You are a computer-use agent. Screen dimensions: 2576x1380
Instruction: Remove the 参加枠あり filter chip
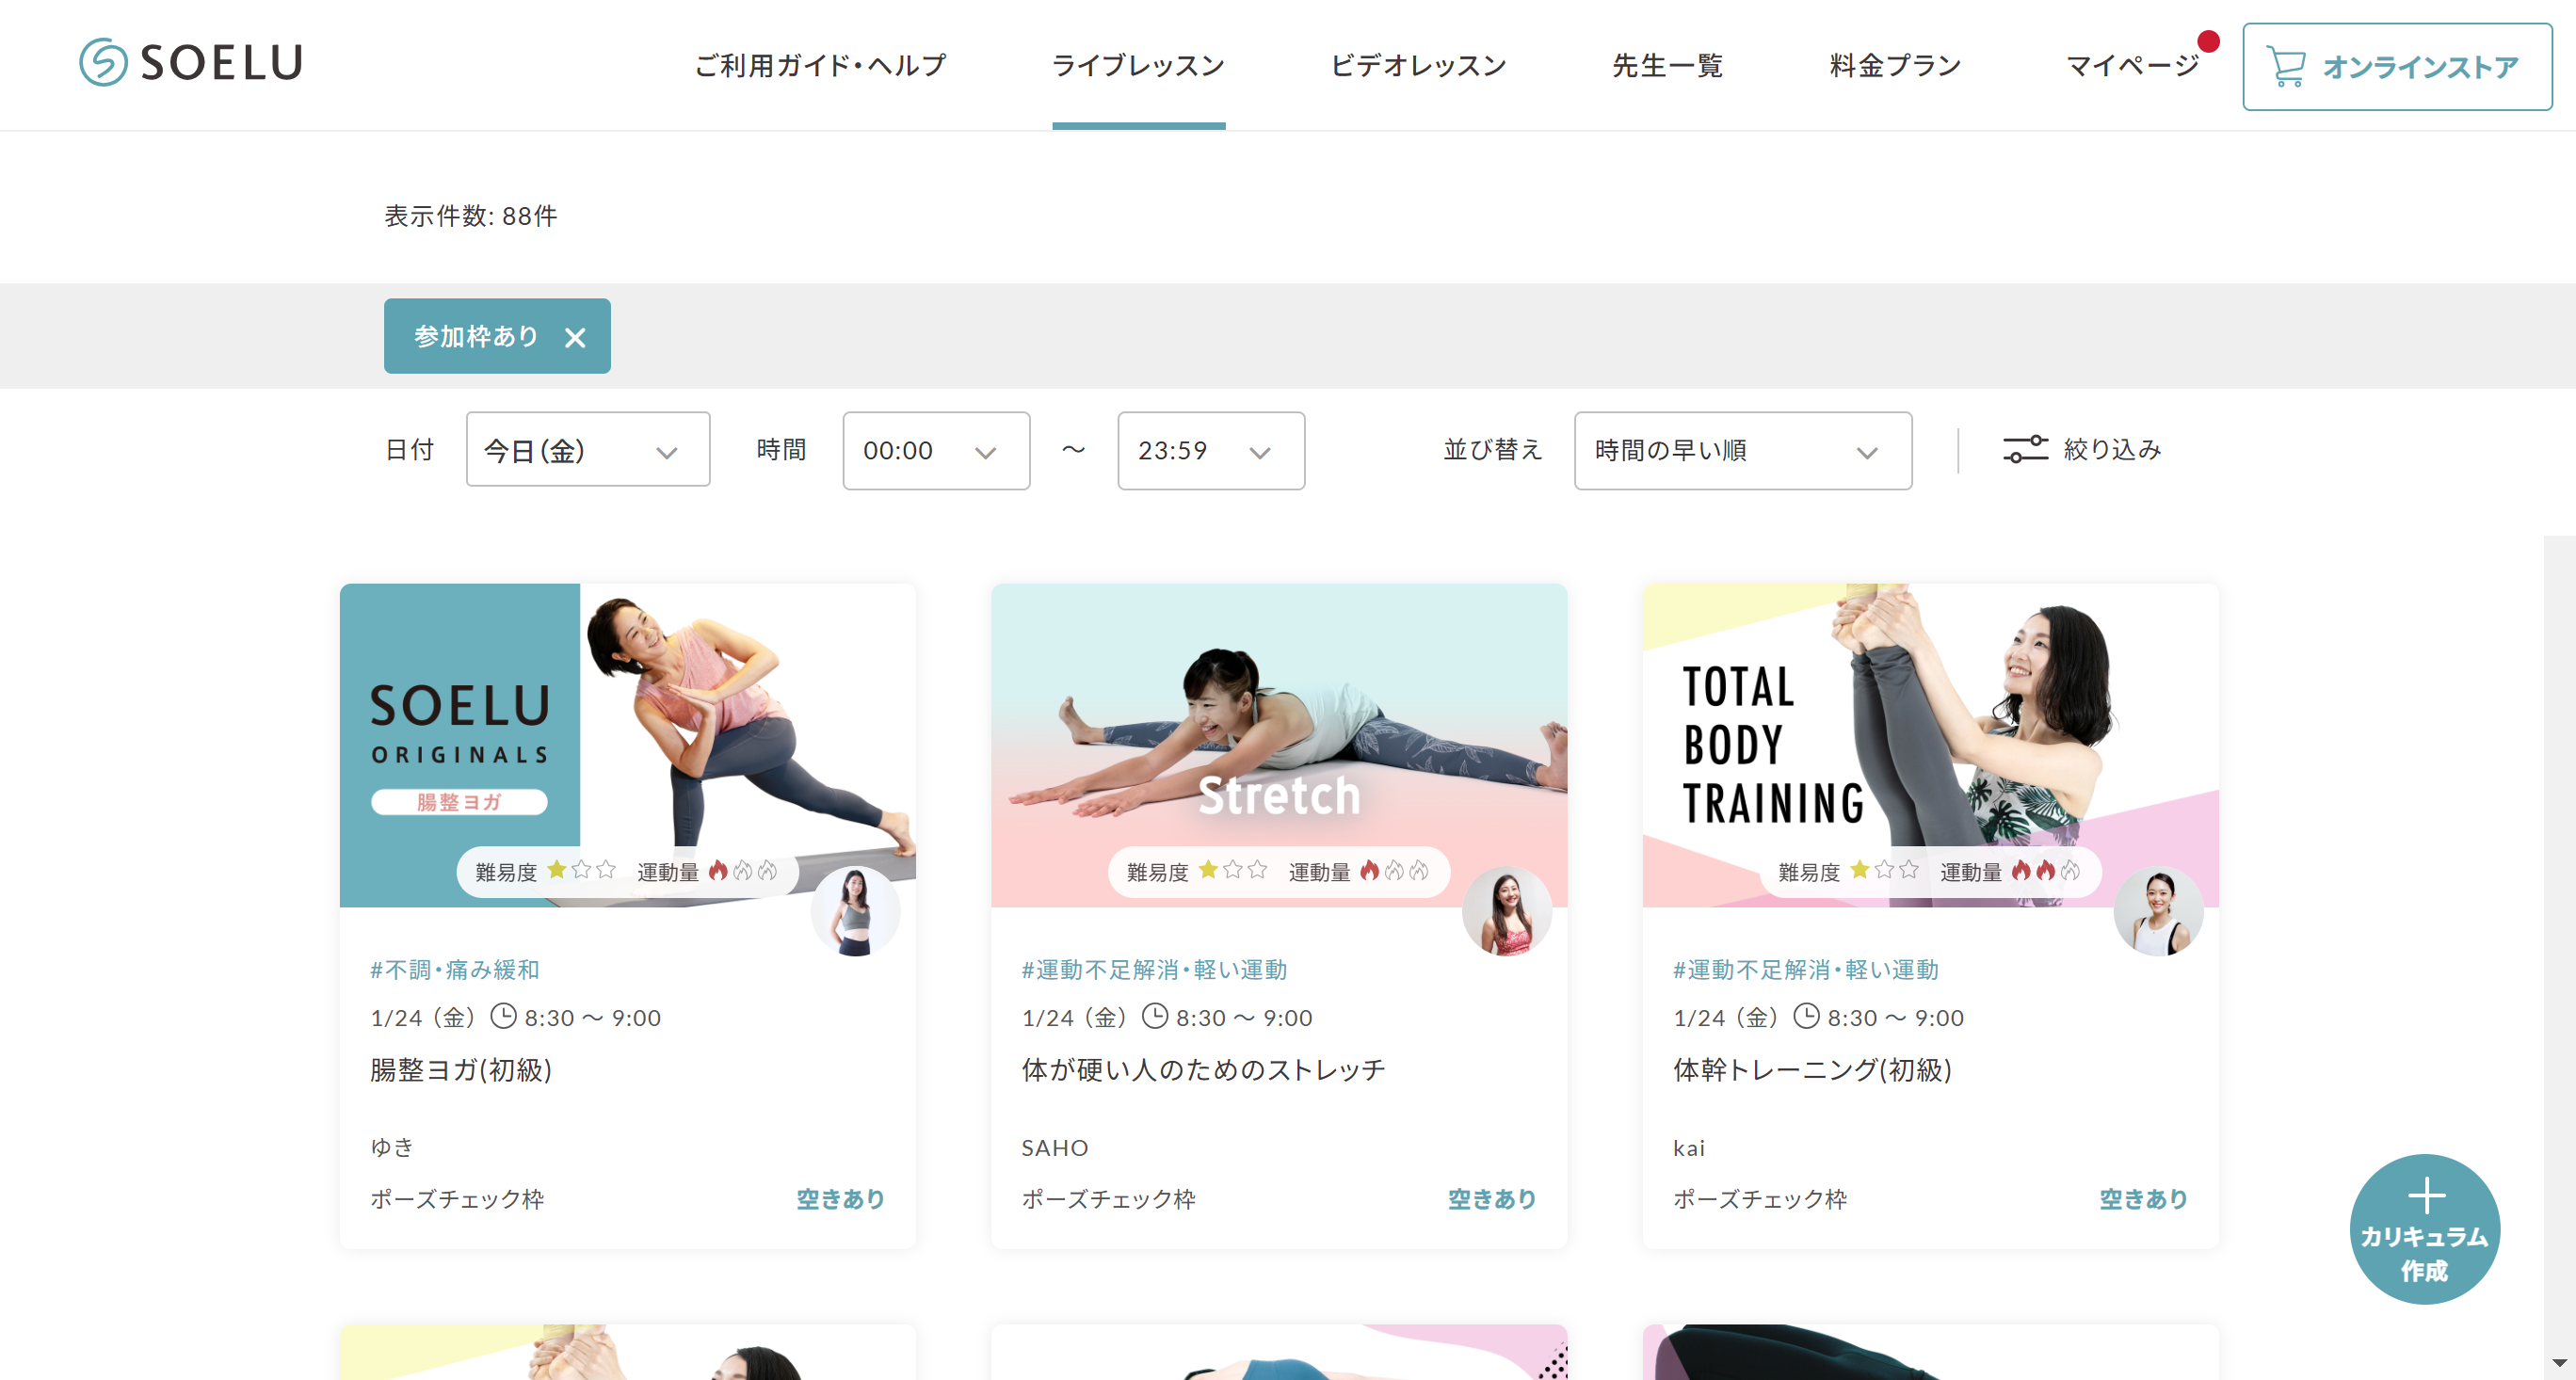(x=575, y=338)
